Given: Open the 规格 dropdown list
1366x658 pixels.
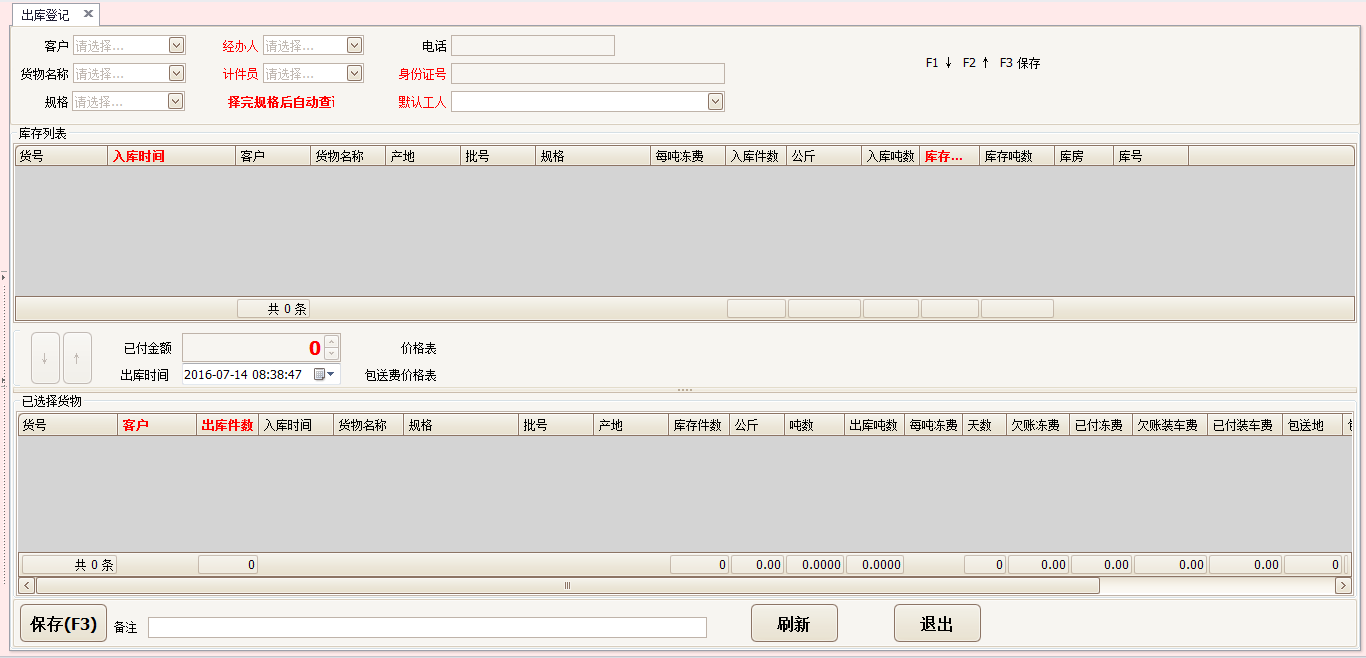Looking at the screenshot, I should [176, 101].
